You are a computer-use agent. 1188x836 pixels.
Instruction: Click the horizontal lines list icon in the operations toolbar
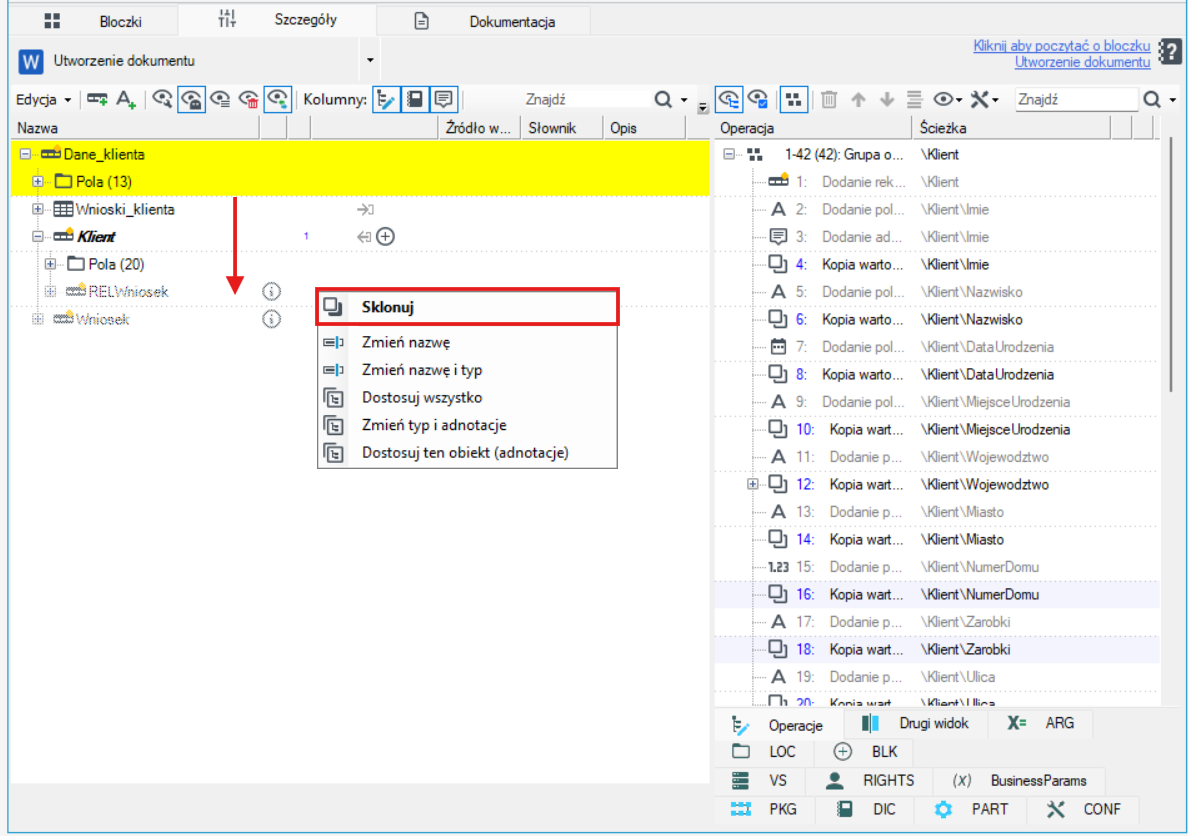(914, 99)
